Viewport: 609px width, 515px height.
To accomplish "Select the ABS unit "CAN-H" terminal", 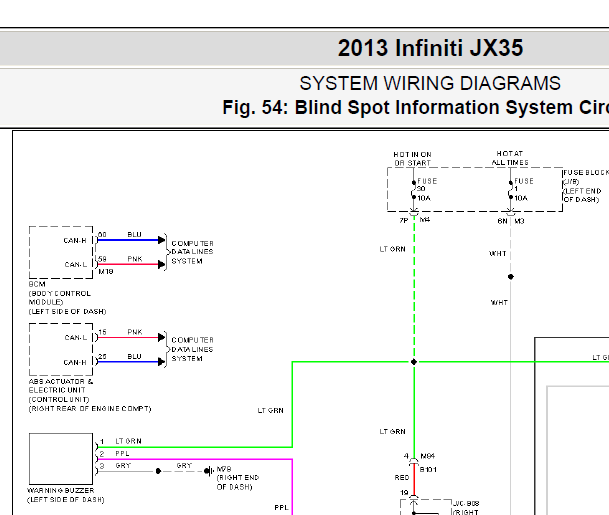I will 75,362.
